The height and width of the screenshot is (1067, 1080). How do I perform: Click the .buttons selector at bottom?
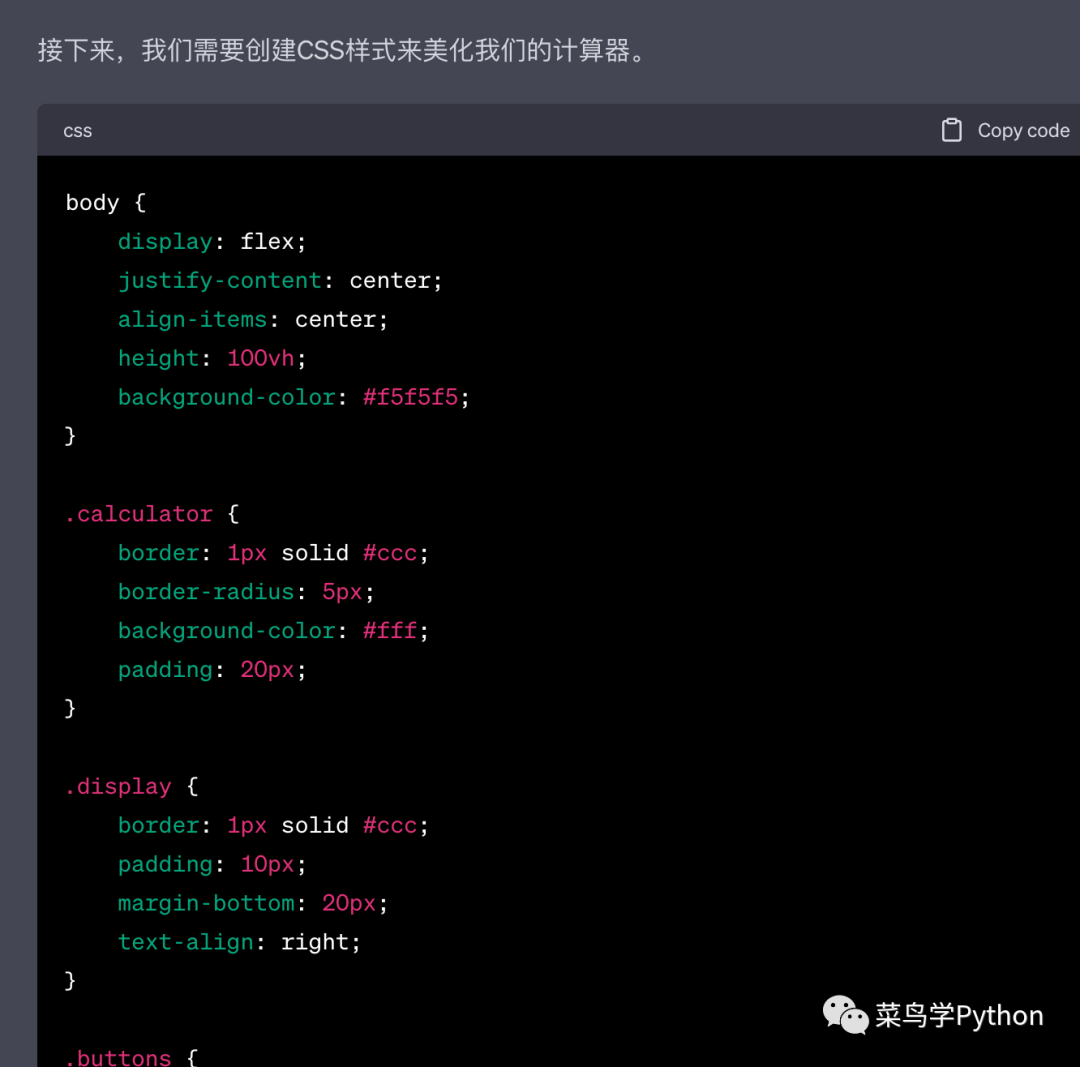[x=118, y=1057]
